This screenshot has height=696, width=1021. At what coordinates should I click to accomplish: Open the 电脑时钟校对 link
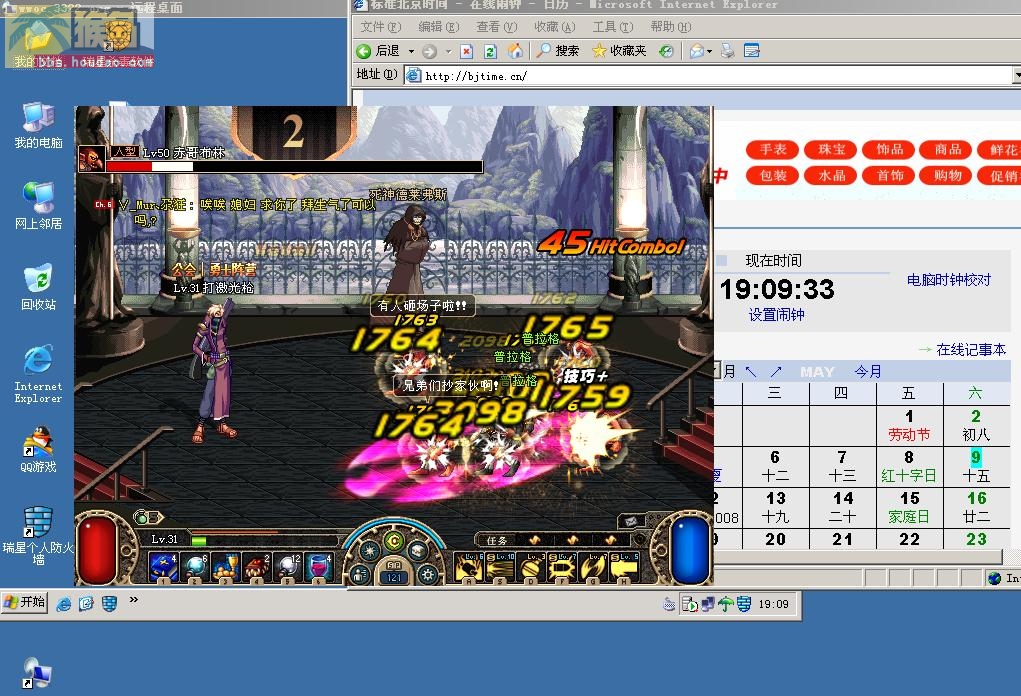949,280
